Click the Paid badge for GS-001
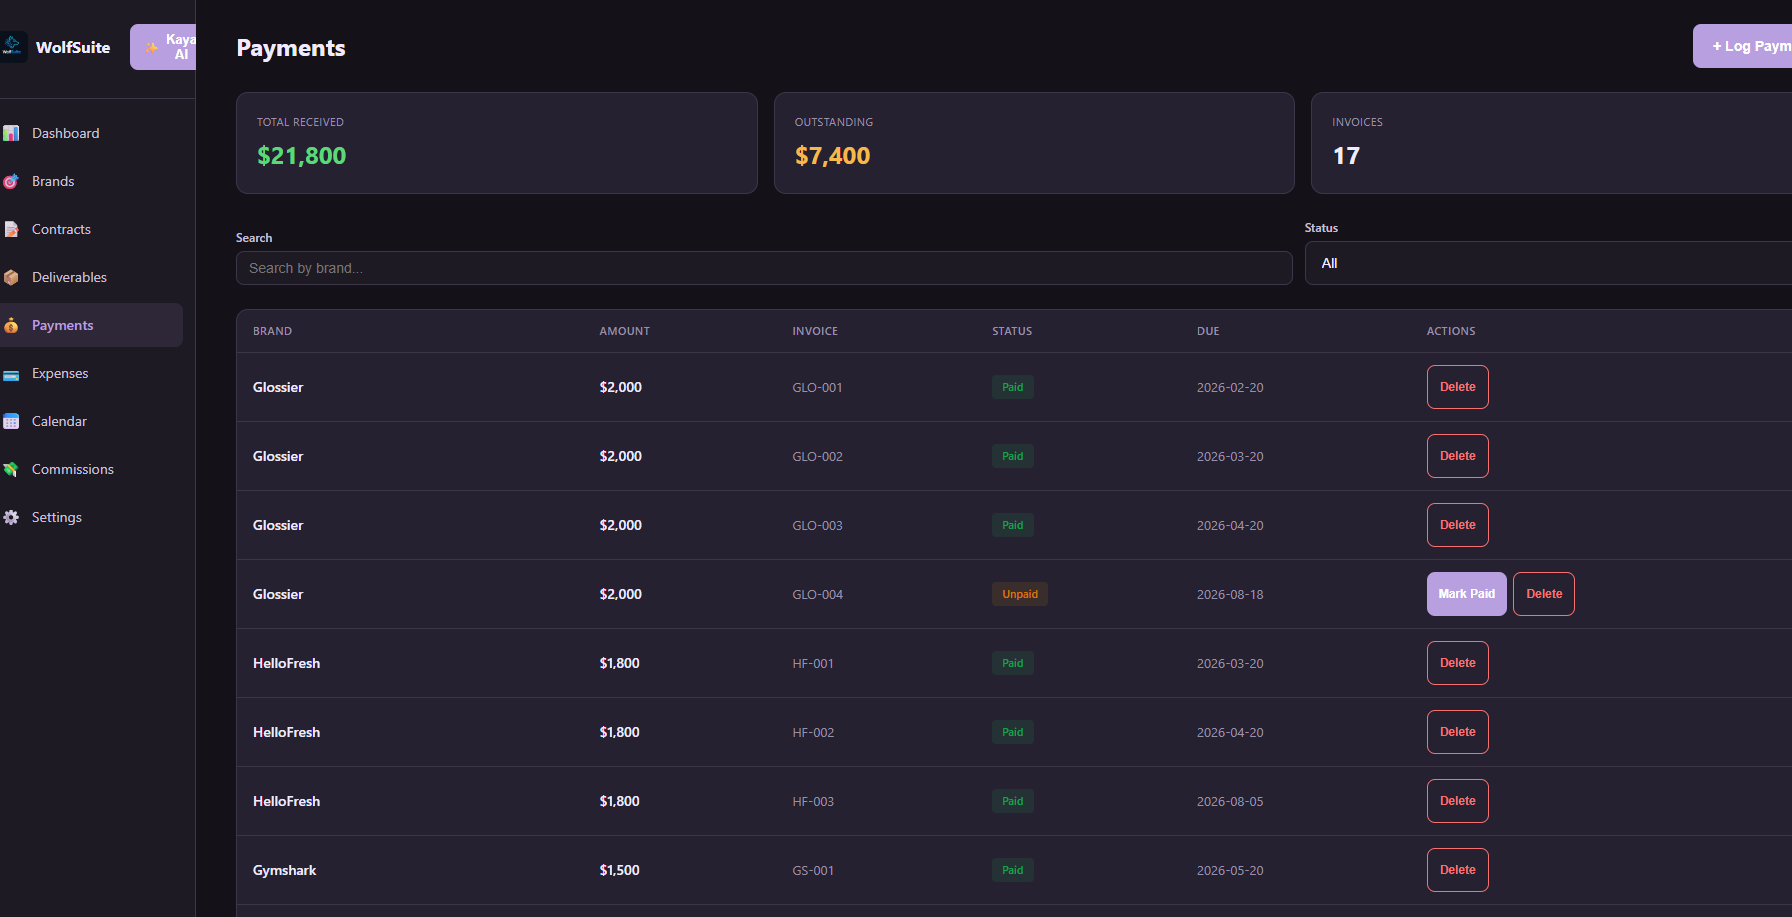 (1013, 870)
